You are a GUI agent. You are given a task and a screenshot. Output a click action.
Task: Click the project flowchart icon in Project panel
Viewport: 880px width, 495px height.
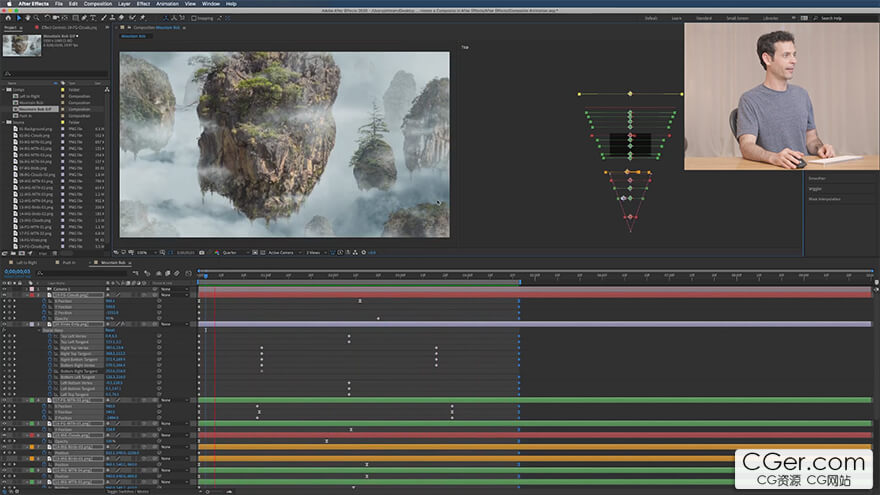107,89
